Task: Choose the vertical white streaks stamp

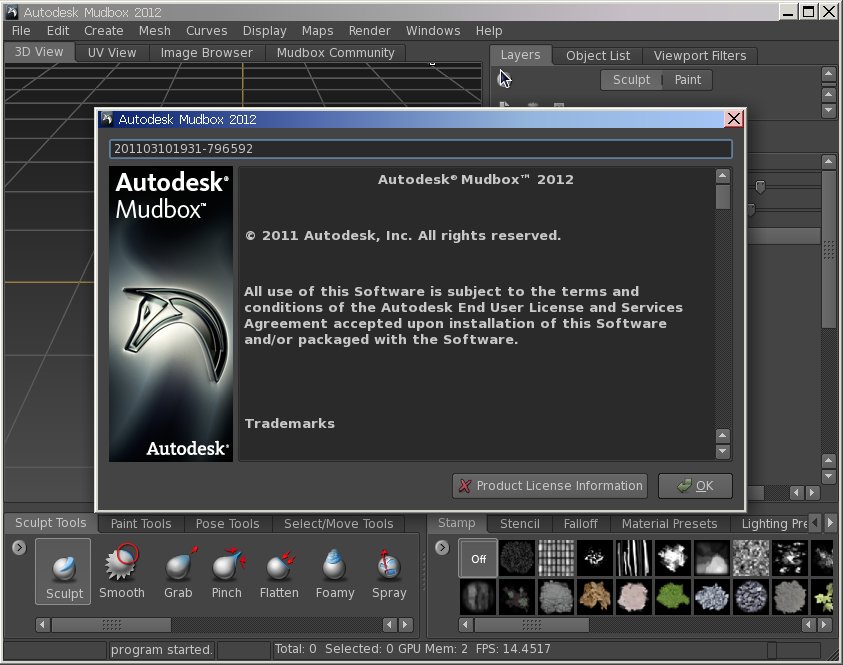Action: pos(634,559)
